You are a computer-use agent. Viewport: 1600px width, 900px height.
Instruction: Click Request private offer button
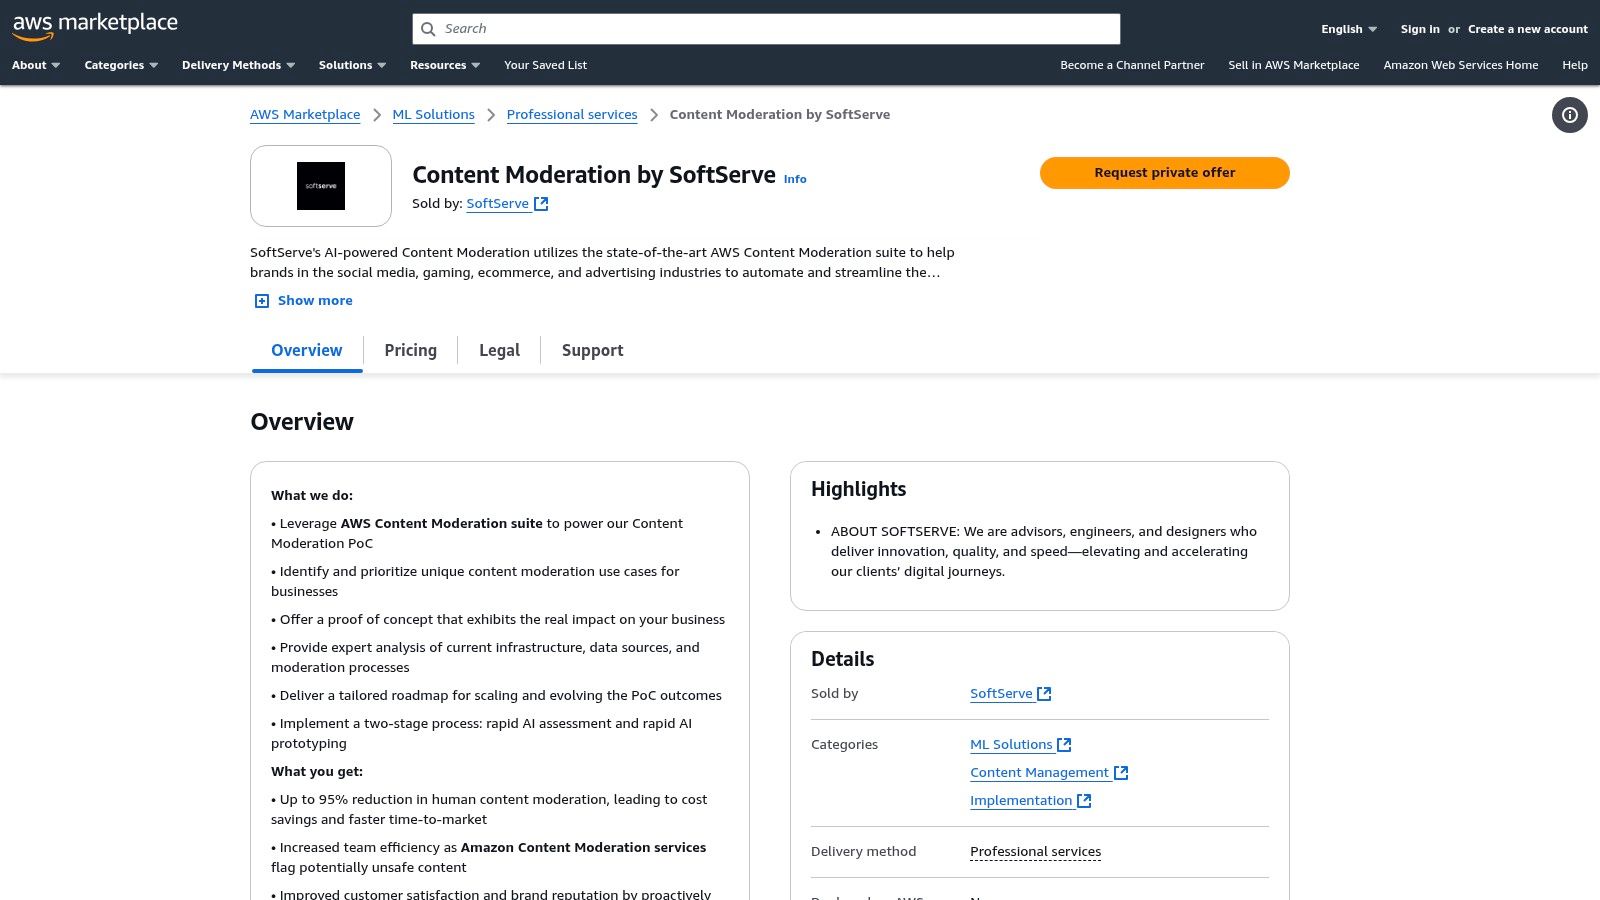pos(1165,173)
